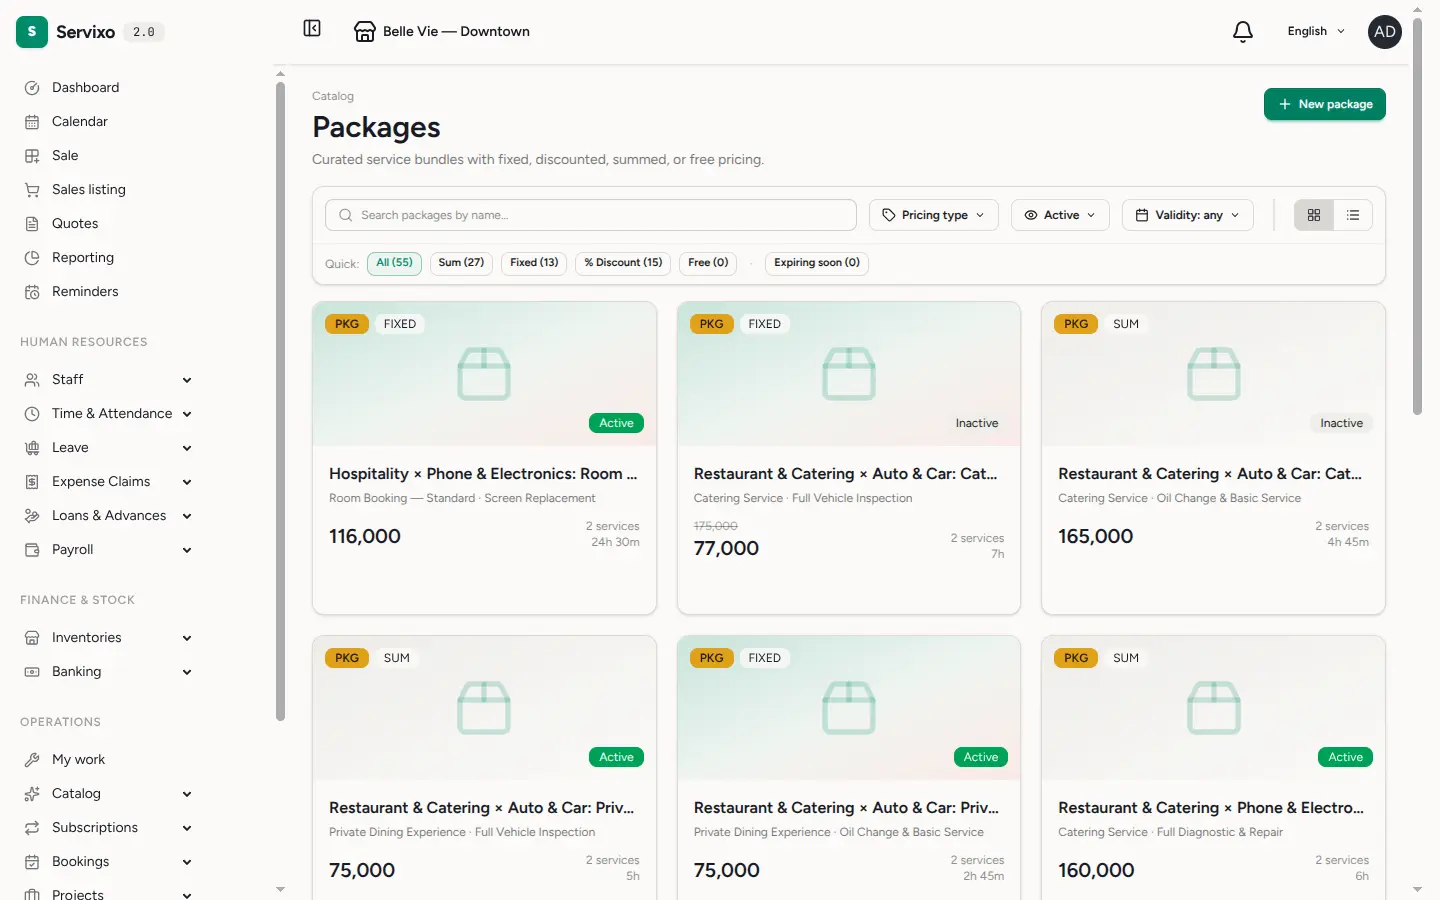Click the Banking icon
The image size is (1440, 900).
(32, 672)
